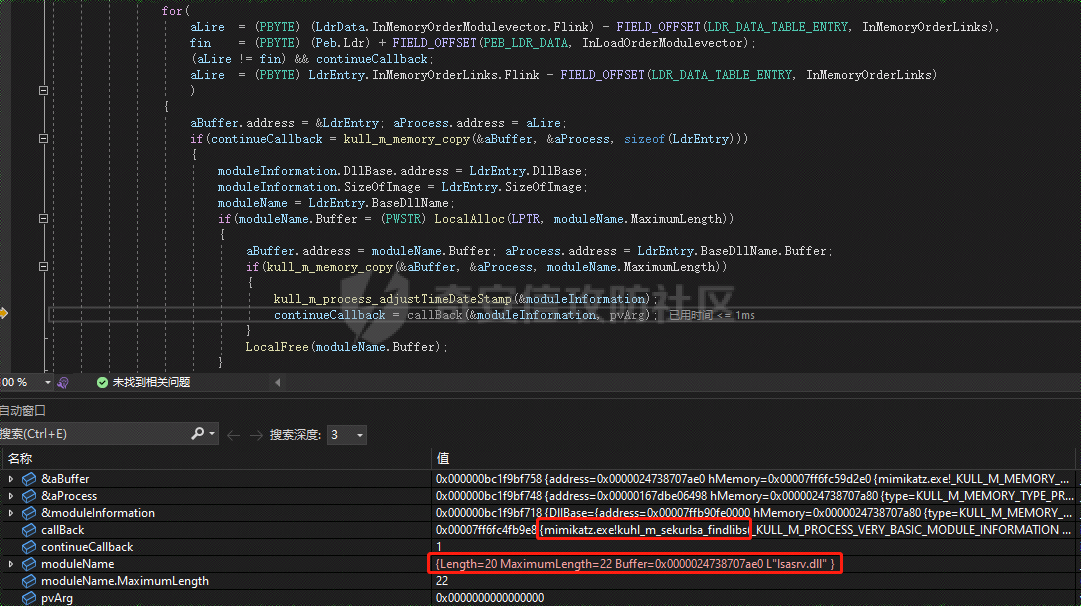
Task: Click the pvArg variable cube icon
Action: coord(29,598)
